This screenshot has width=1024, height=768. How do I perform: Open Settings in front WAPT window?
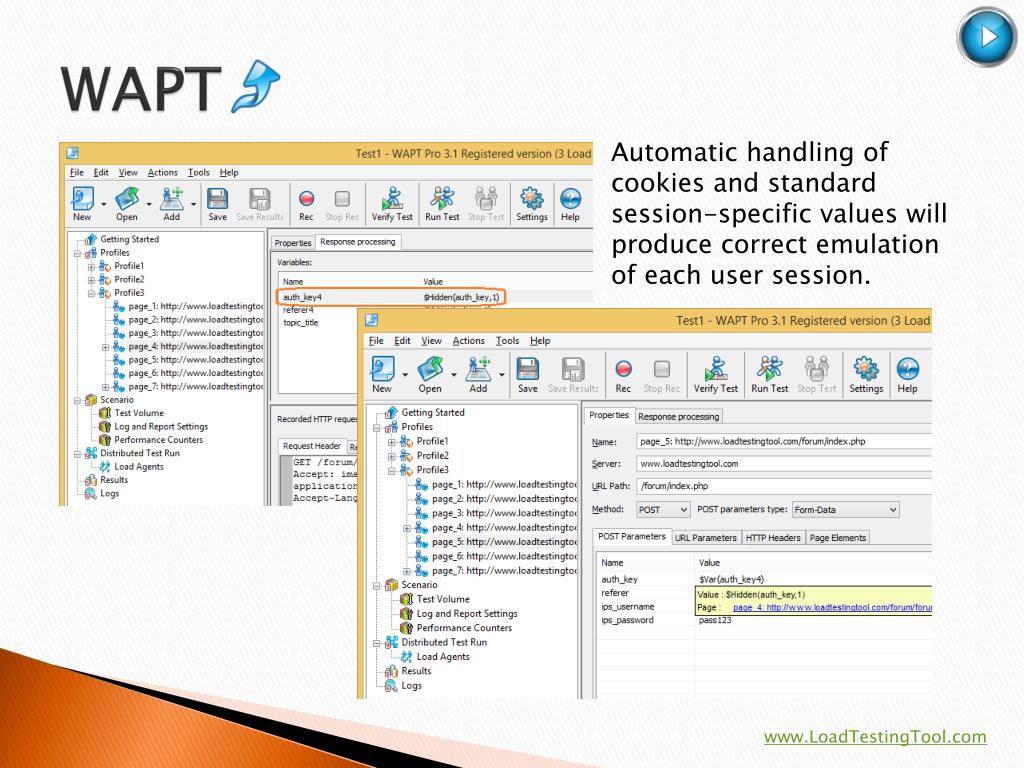coord(866,374)
